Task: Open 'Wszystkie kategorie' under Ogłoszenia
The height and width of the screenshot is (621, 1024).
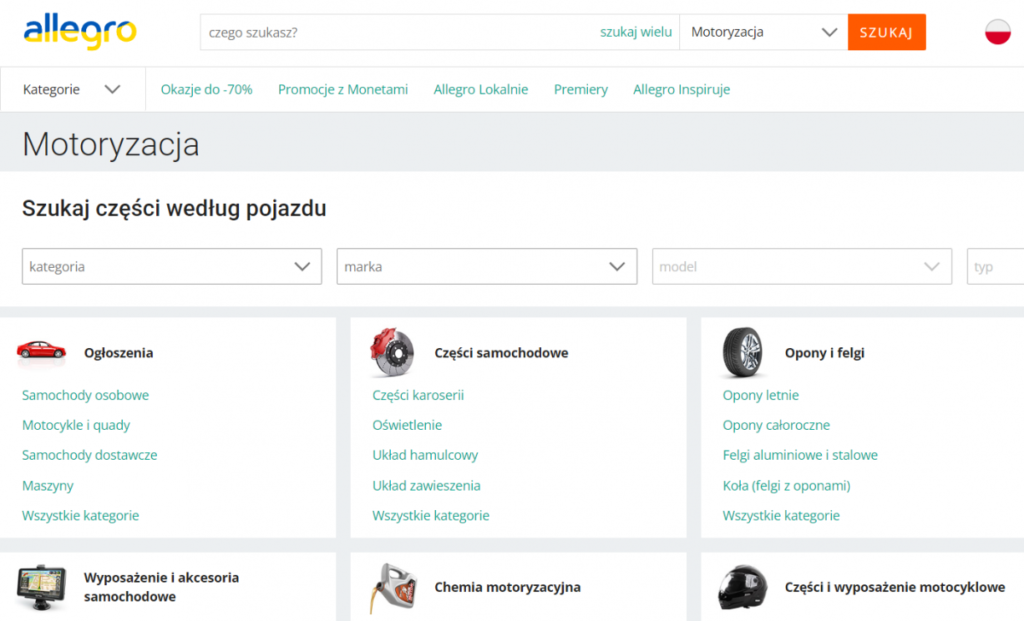Action: pos(80,515)
